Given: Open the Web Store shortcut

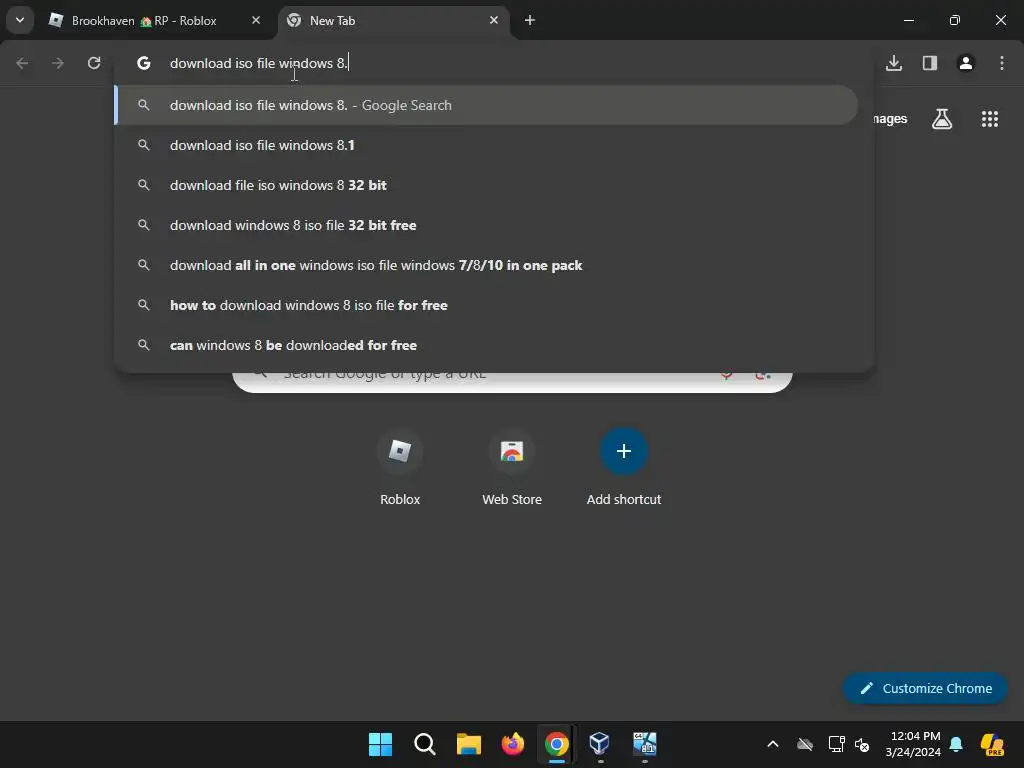Looking at the screenshot, I should 512,467.
